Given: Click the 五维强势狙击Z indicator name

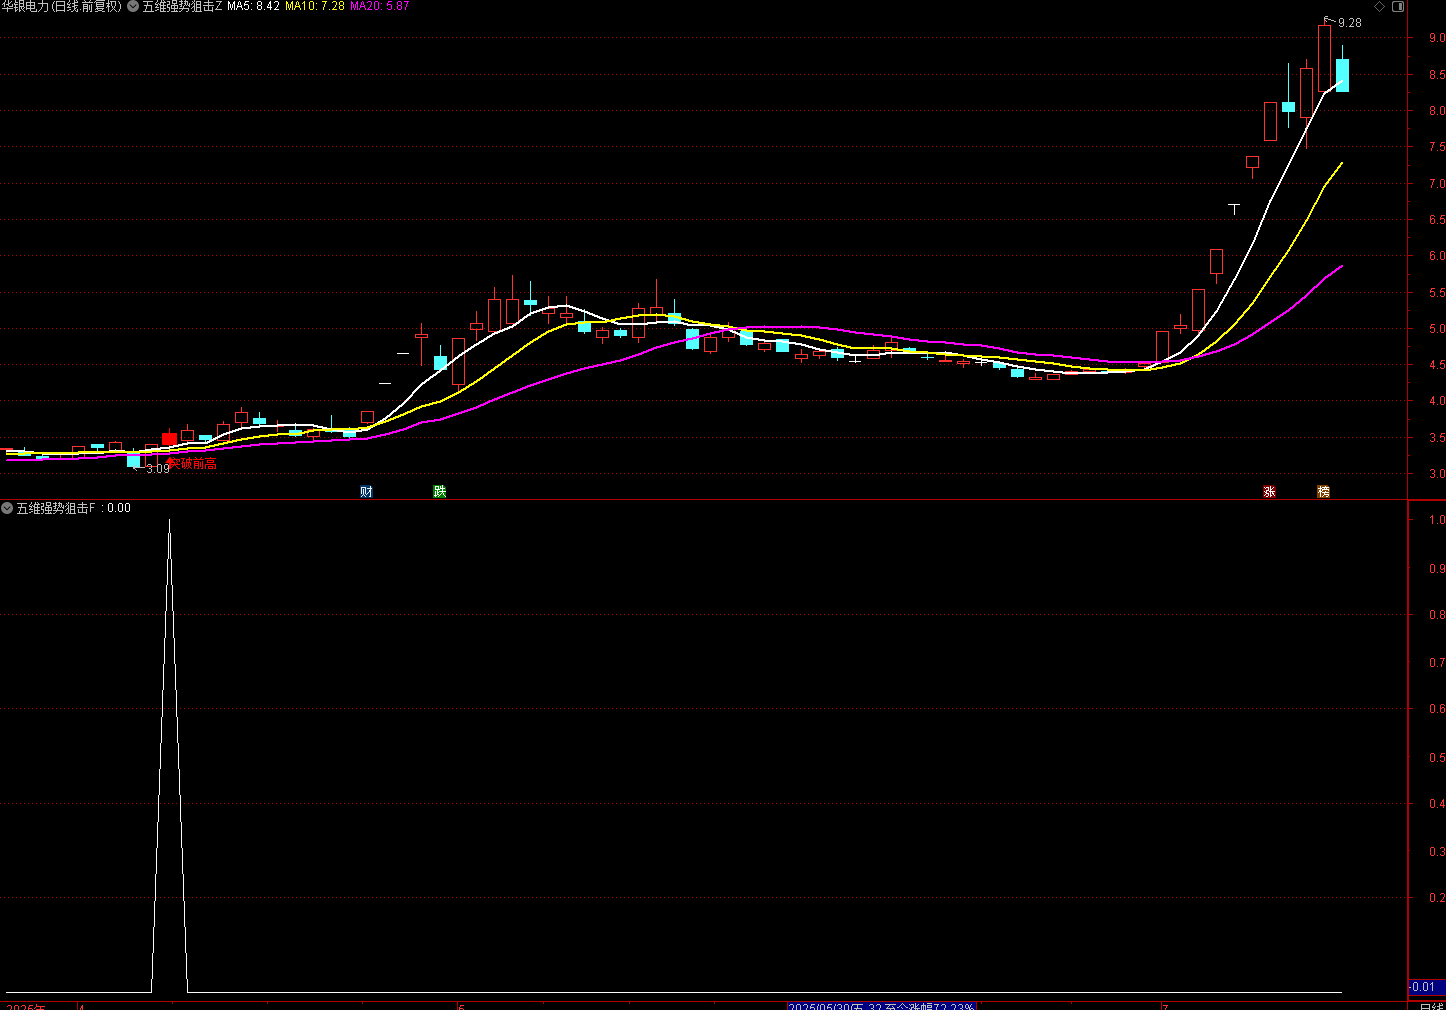Looking at the screenshot, I should point(183,6).
